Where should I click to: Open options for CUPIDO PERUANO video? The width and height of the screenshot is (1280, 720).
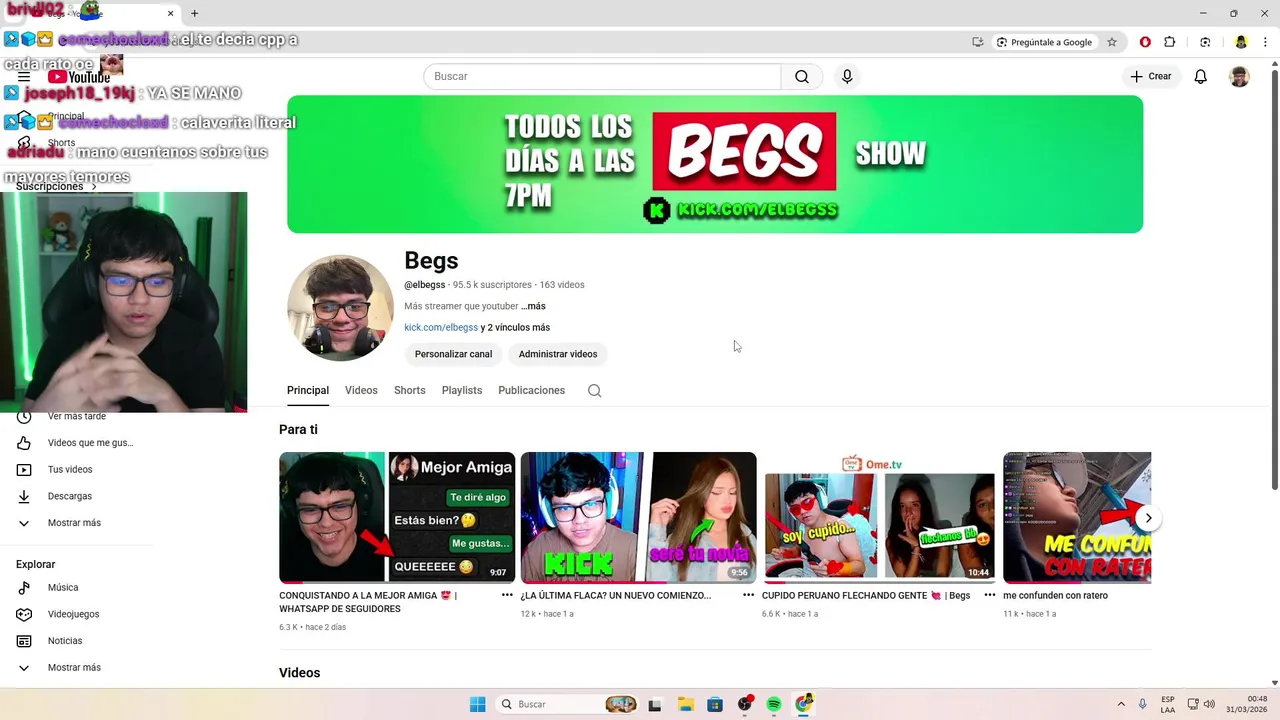pos(990,595)
